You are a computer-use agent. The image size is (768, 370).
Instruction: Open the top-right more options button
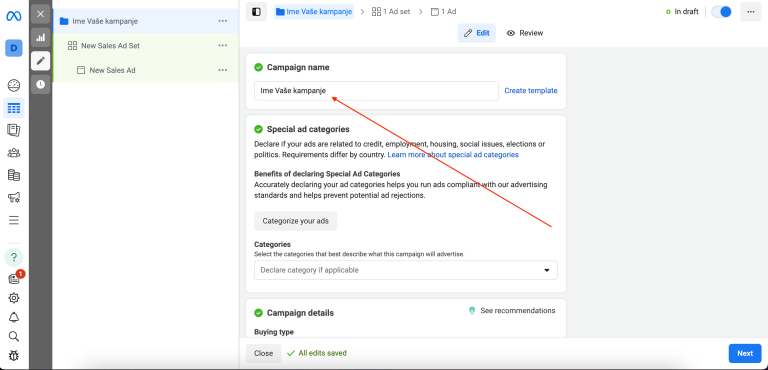click(750, 12)
